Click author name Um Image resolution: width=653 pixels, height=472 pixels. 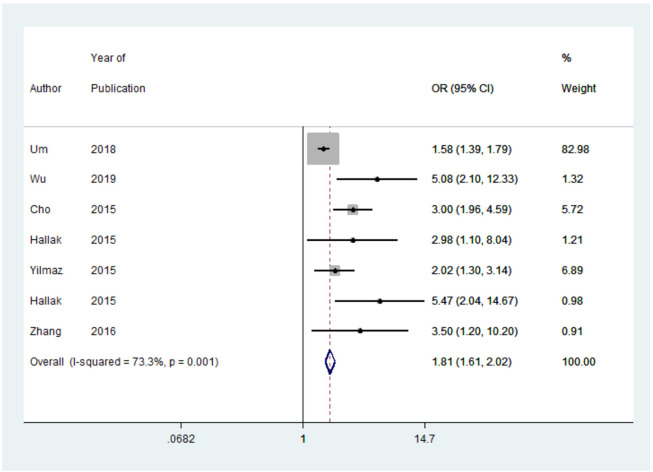pos(39,149)
